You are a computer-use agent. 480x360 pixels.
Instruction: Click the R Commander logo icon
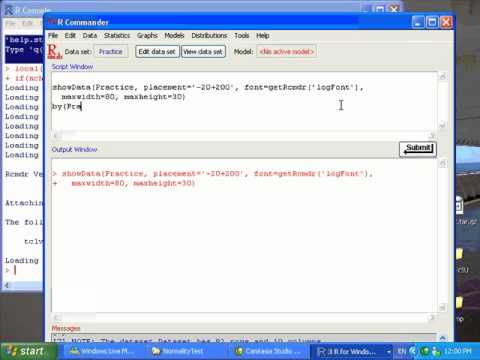point(55,52)
